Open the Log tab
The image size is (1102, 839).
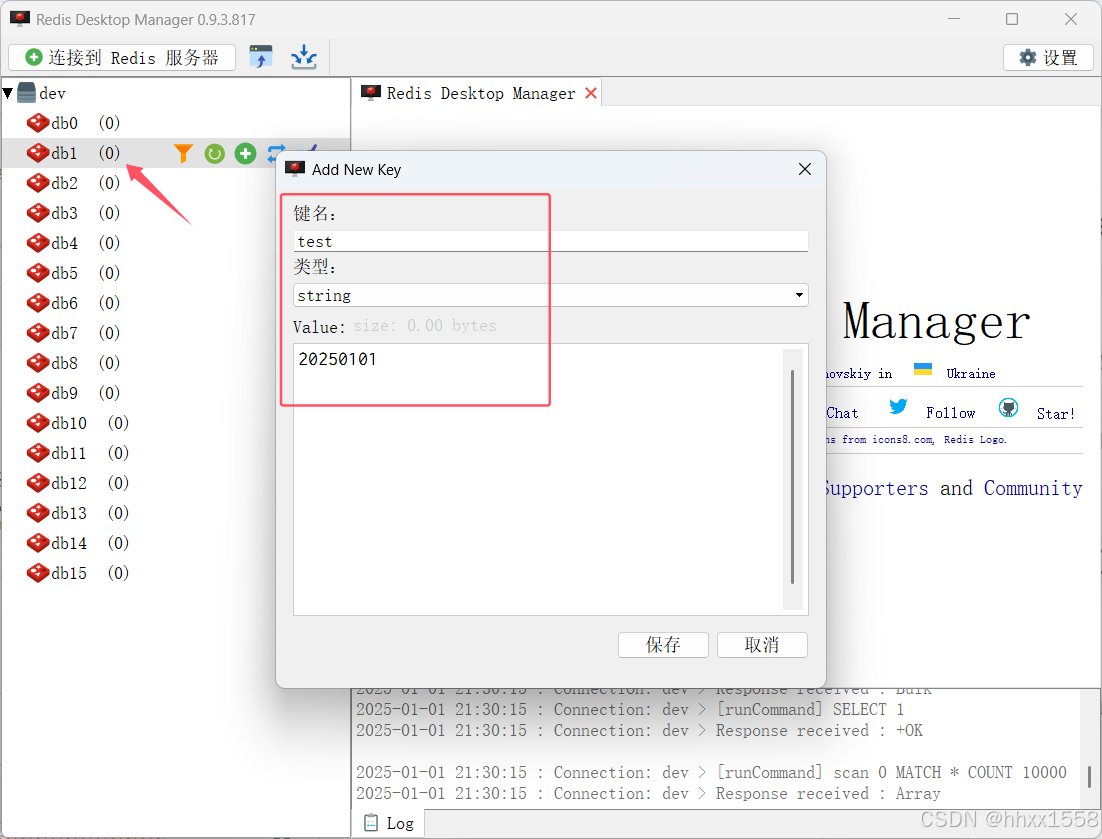388,823
